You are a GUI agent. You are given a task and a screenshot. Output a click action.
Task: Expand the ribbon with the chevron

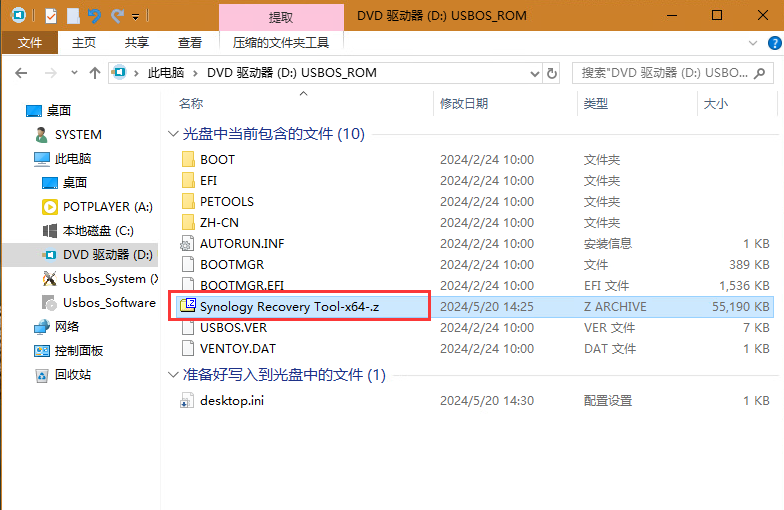(x=752, y=43)
